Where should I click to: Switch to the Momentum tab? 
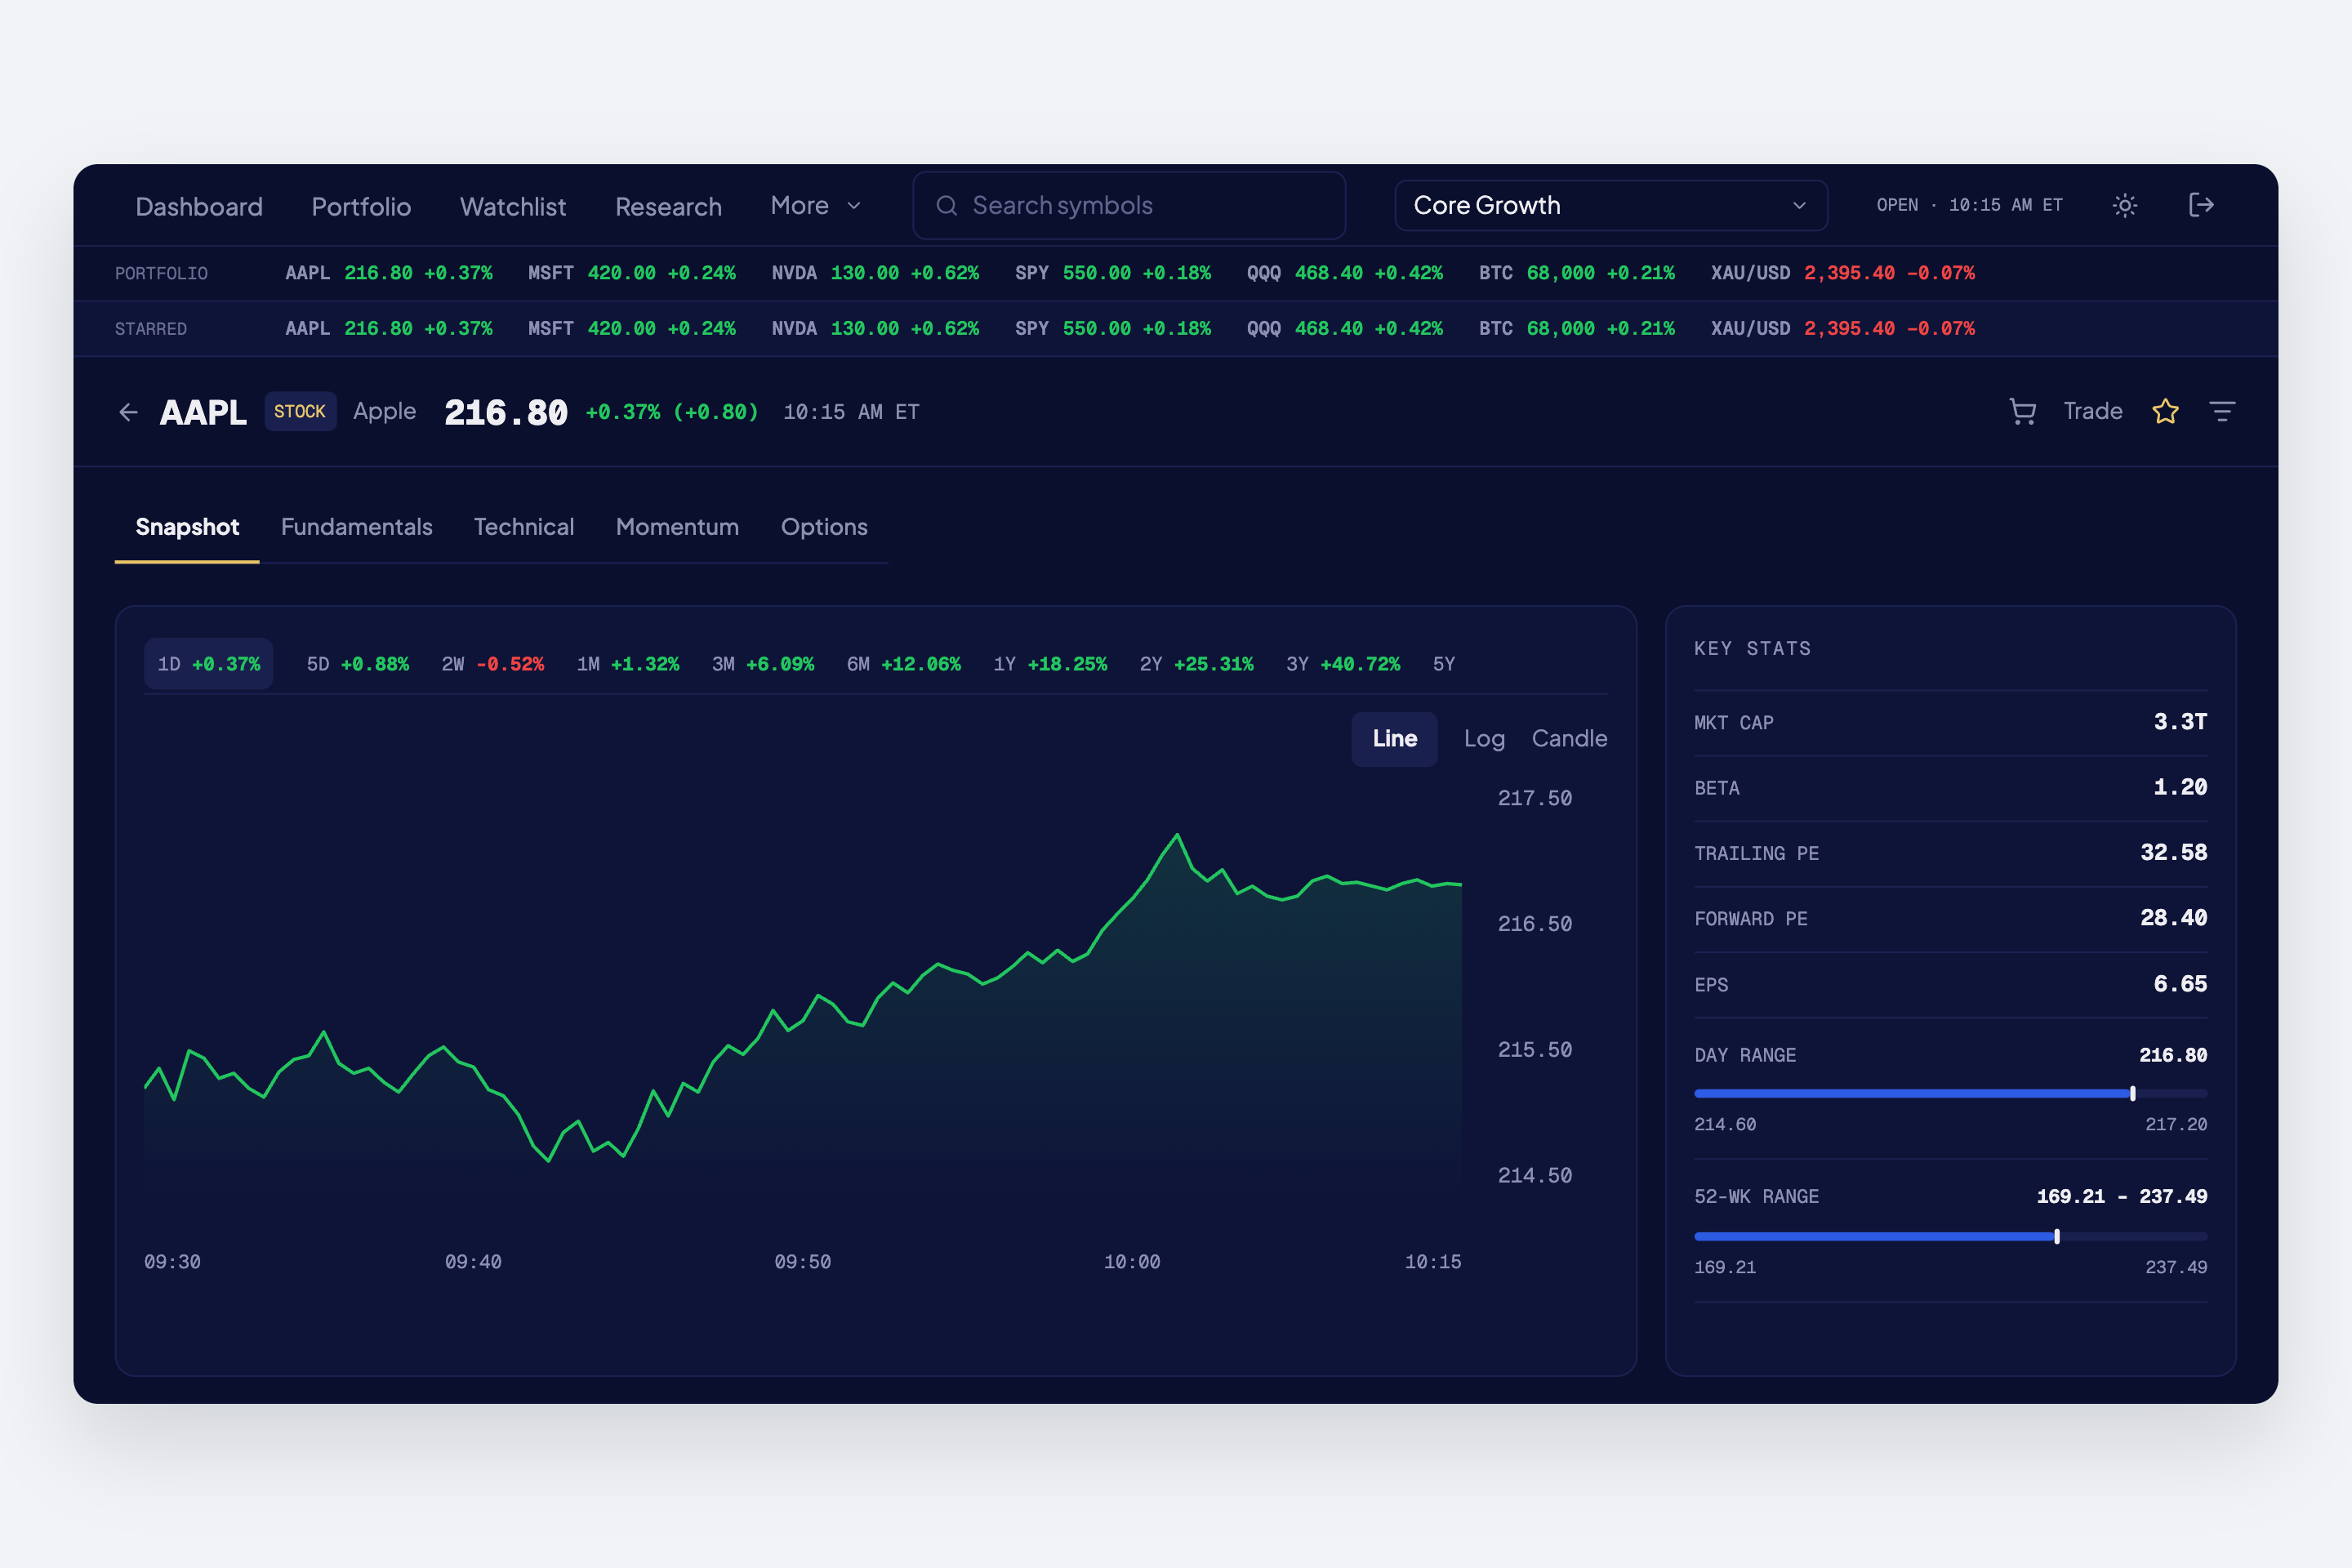(677, 527)
